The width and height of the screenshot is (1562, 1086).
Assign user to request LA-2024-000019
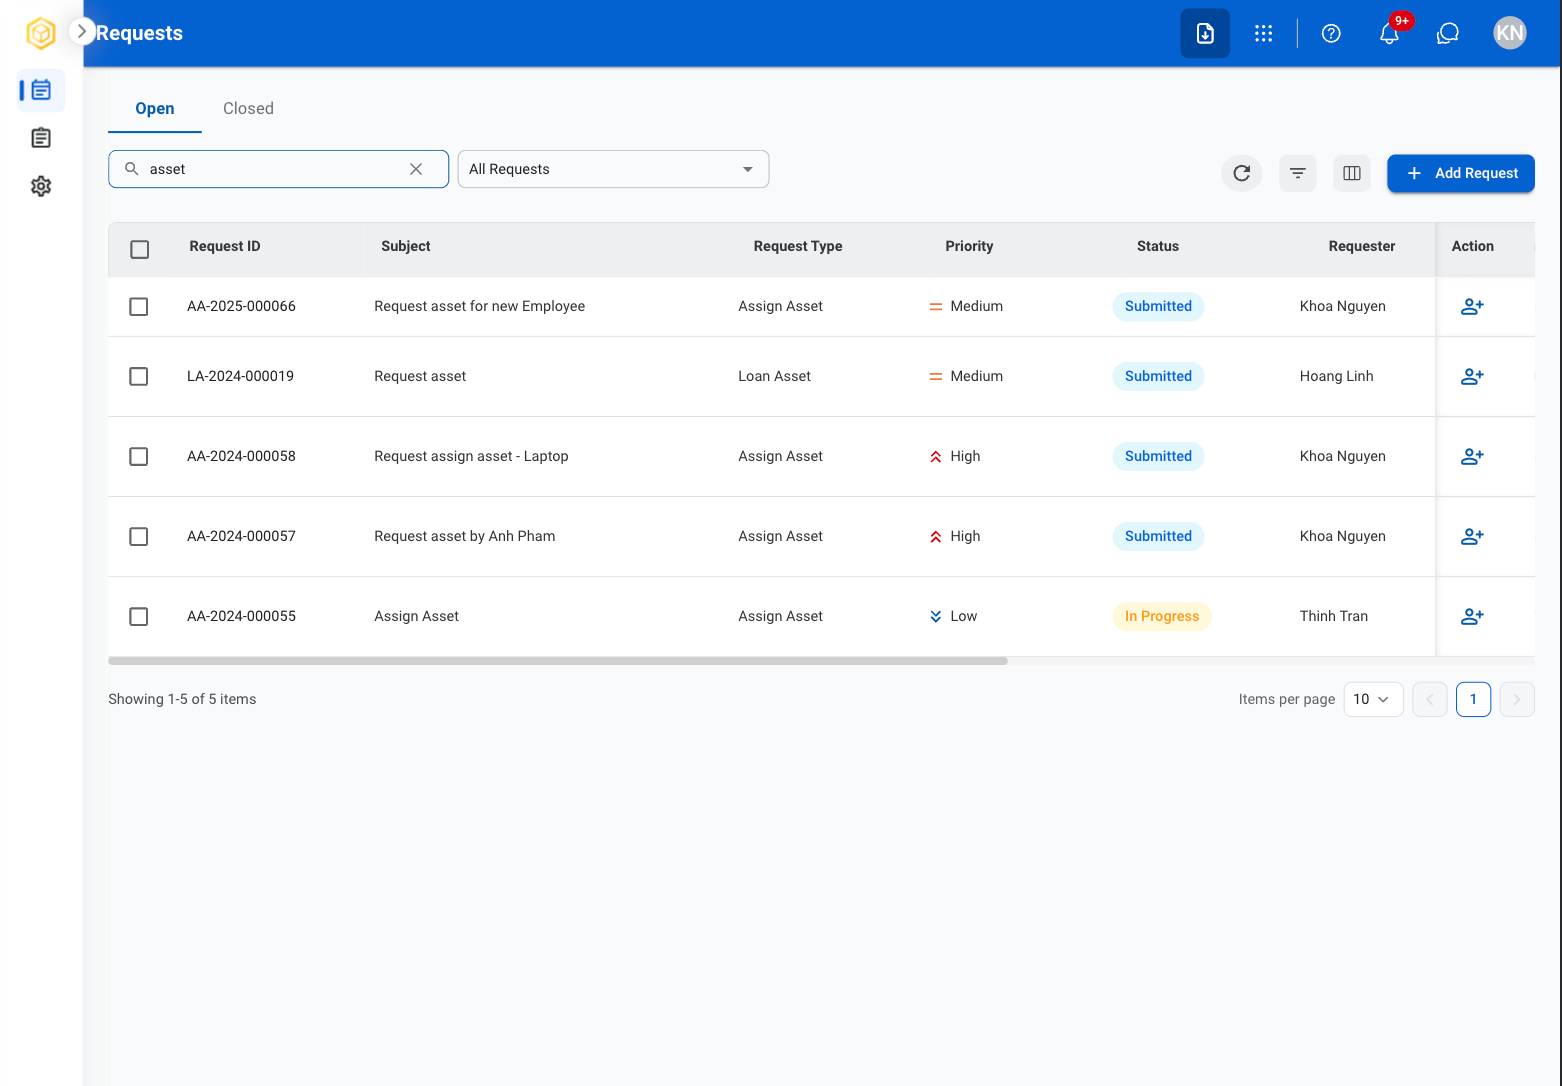point(1472,377)
